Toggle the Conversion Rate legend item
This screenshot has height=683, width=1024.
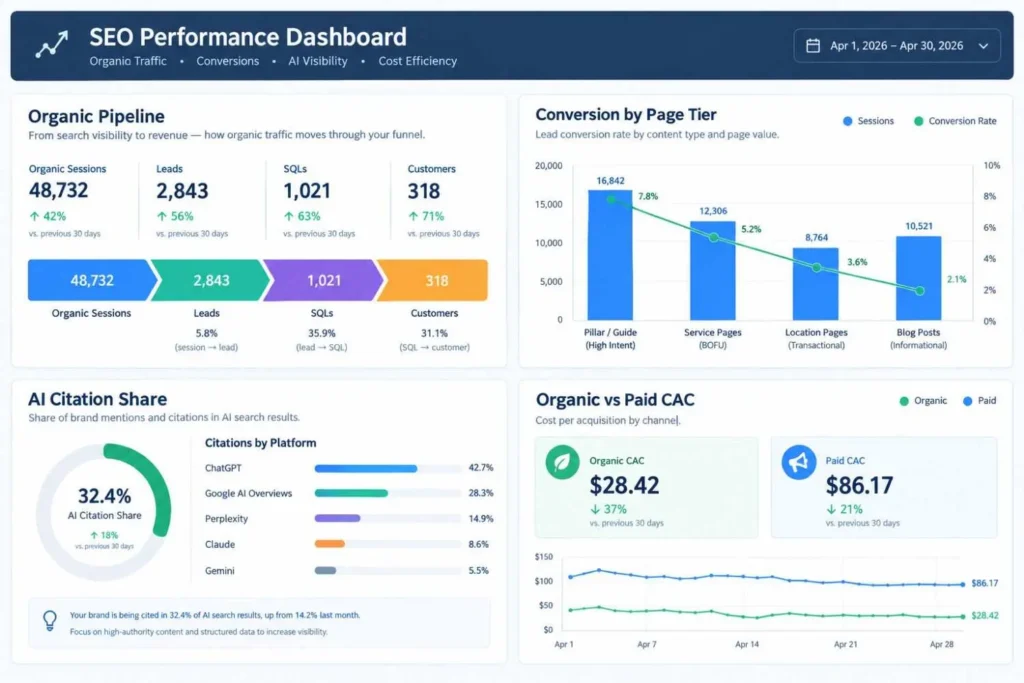955,121
